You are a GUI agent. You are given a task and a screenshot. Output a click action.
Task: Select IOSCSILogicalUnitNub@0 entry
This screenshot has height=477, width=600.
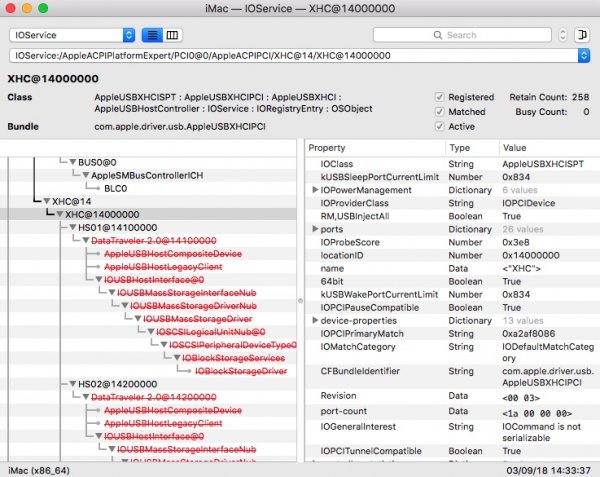coord(210,332)
